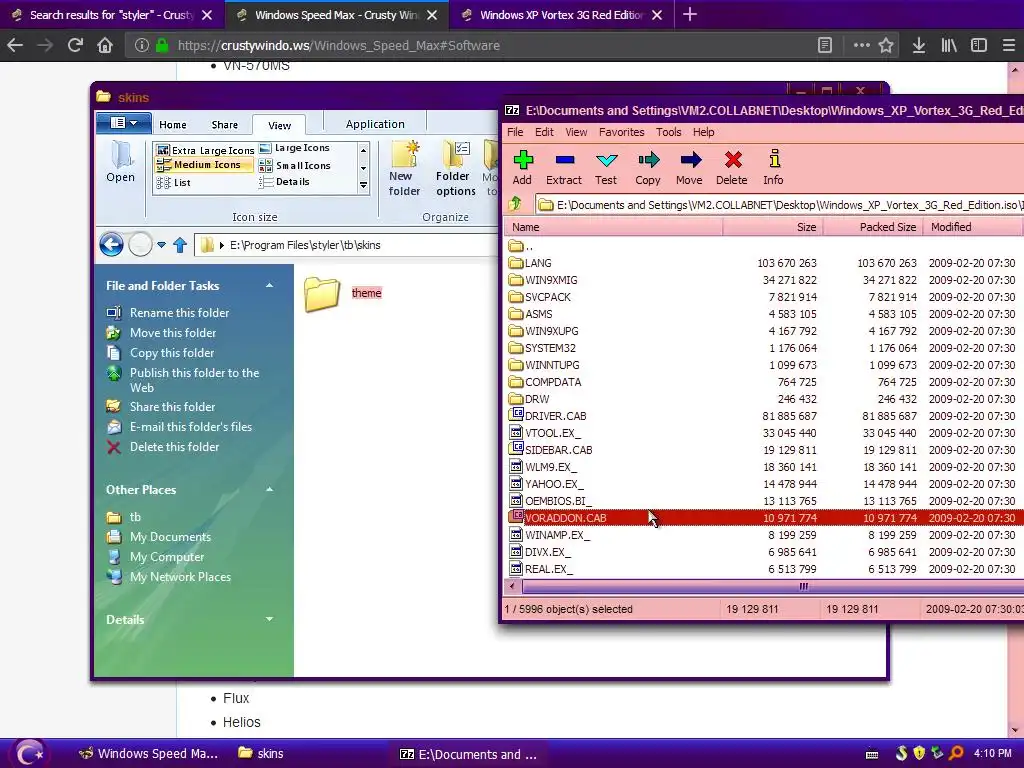This screenshot has width=1024, height=768.
Task: Open Firefox downloads panel
Action: coord(918,45)
